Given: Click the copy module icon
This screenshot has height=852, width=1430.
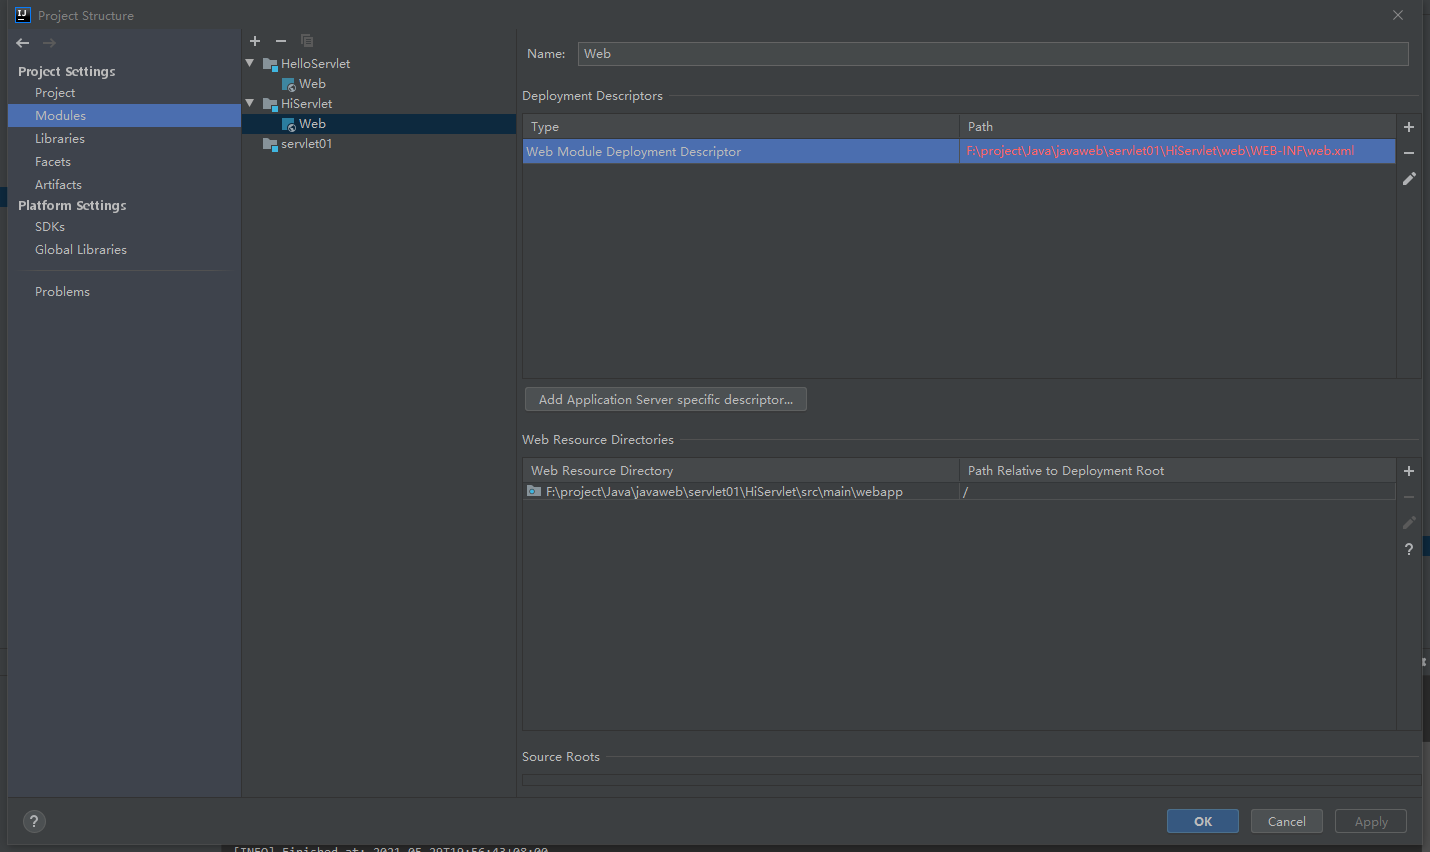Looking at the screenshot, I should (x=307, y=41).
